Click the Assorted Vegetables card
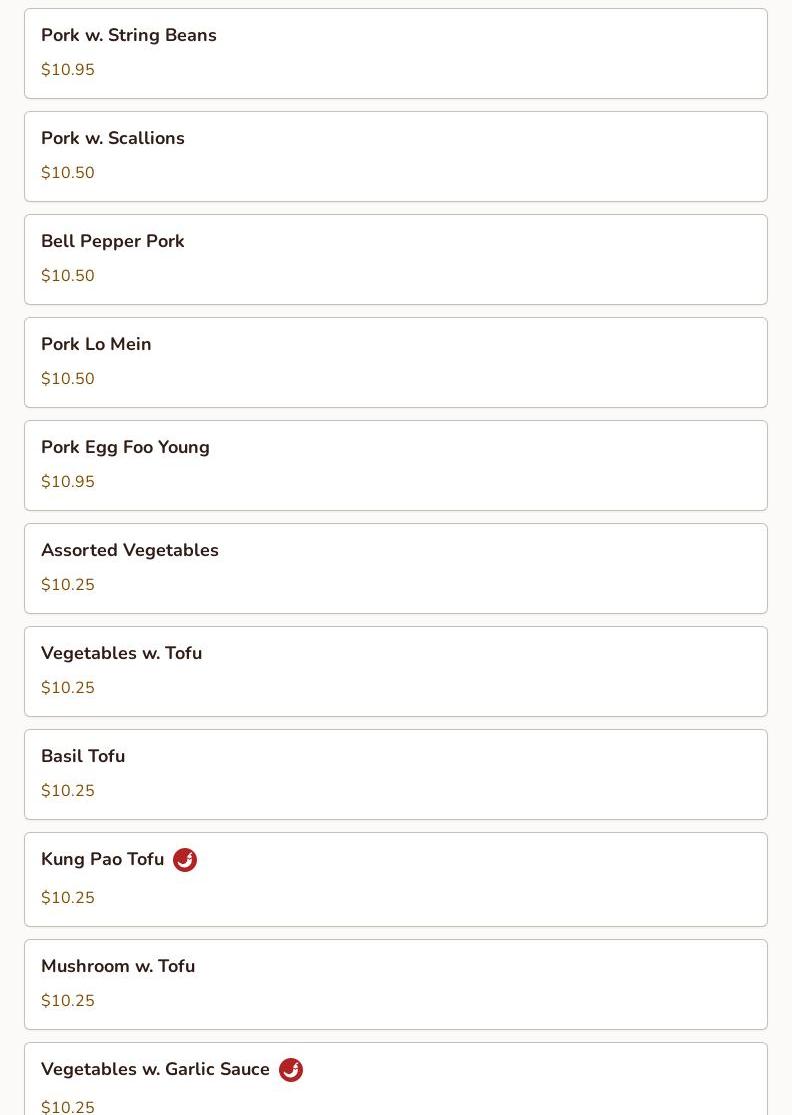Screen dimensions: 792x1115 (396, 569)
